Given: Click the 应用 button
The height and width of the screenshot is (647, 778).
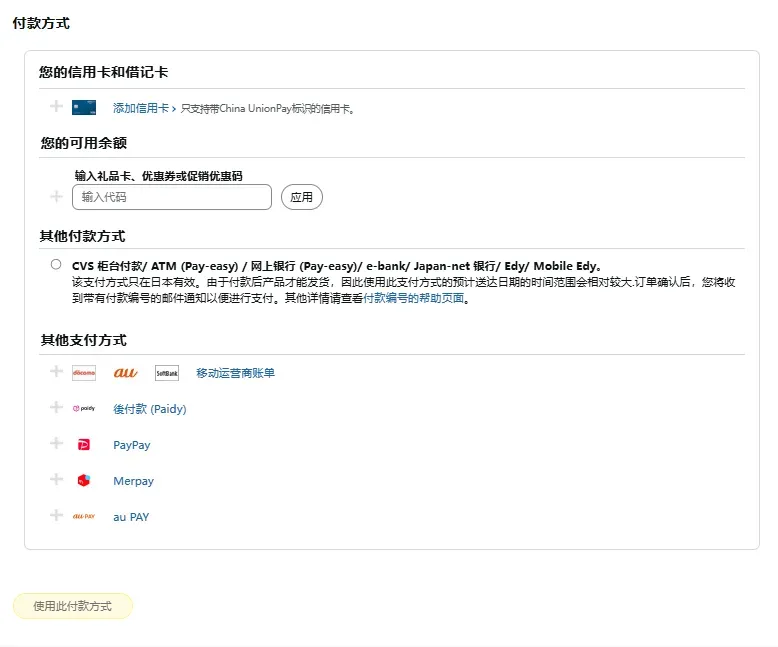Looking at the screenshot, I should [302, 197].
